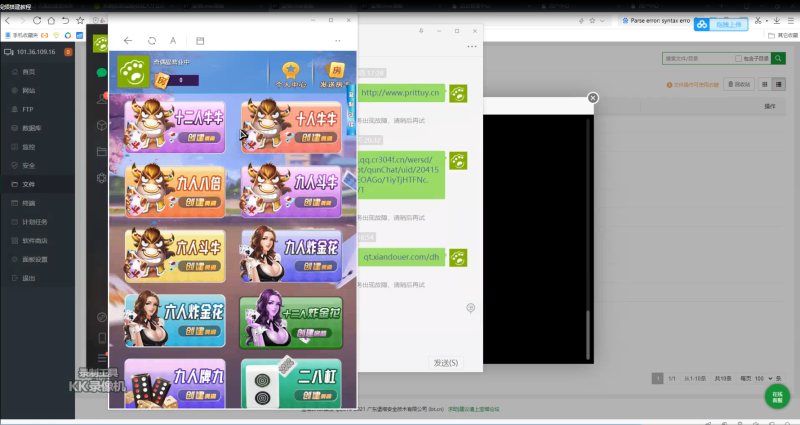Click the 发送(S) send button
Screen dimensions: 800x425
(445, 363)
